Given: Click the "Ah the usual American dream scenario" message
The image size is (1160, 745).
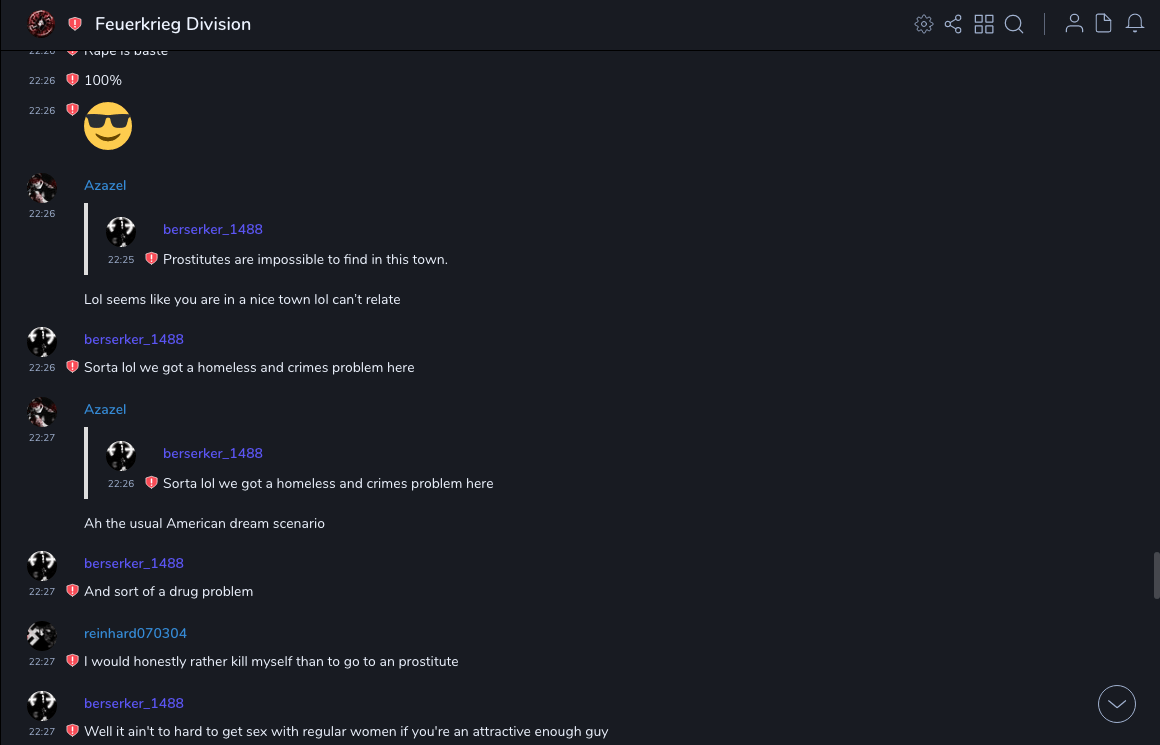Looking at the screenshot, I should point(204,523).
